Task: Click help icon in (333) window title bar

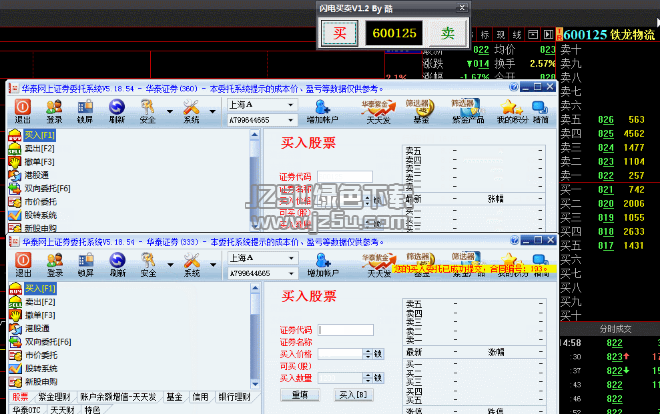Action: tap(514, 240)
